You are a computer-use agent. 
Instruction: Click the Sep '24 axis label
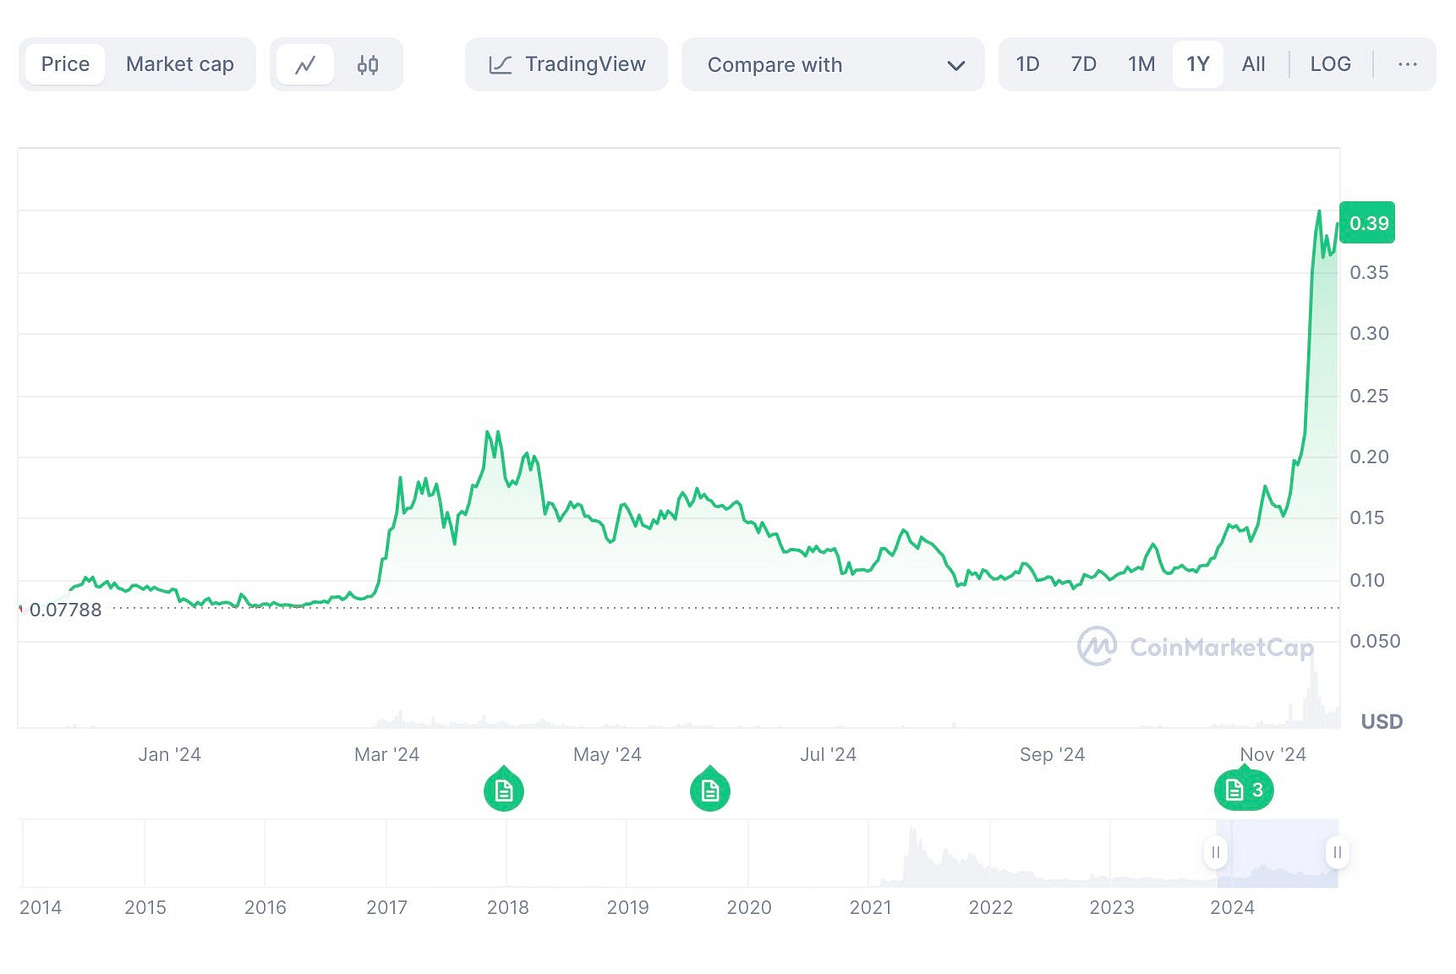pyautogui.click(x=1052, y=755)
